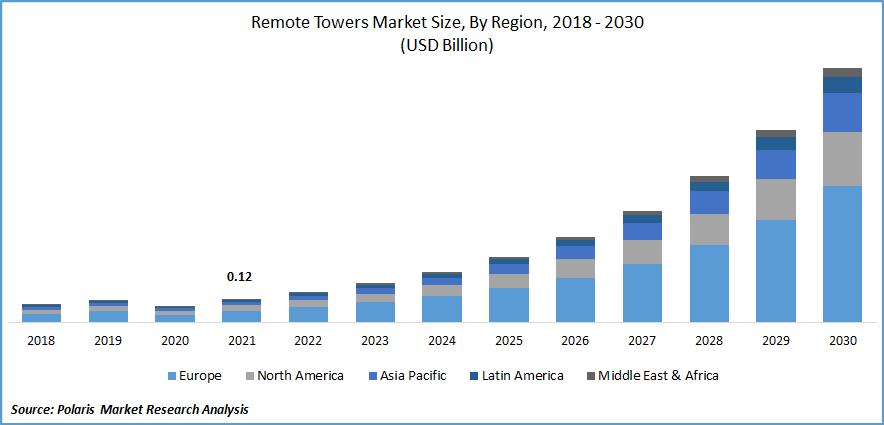Select the North America segment of the 2023 bar
This screenshot has width=884, height=425.
[375, 298]
